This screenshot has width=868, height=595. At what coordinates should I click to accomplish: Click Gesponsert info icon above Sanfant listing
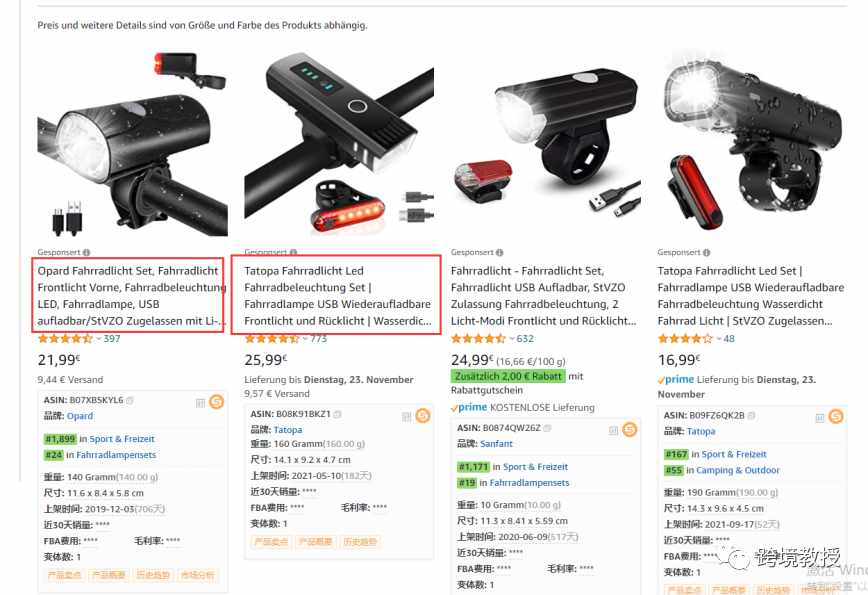[500, 252]
